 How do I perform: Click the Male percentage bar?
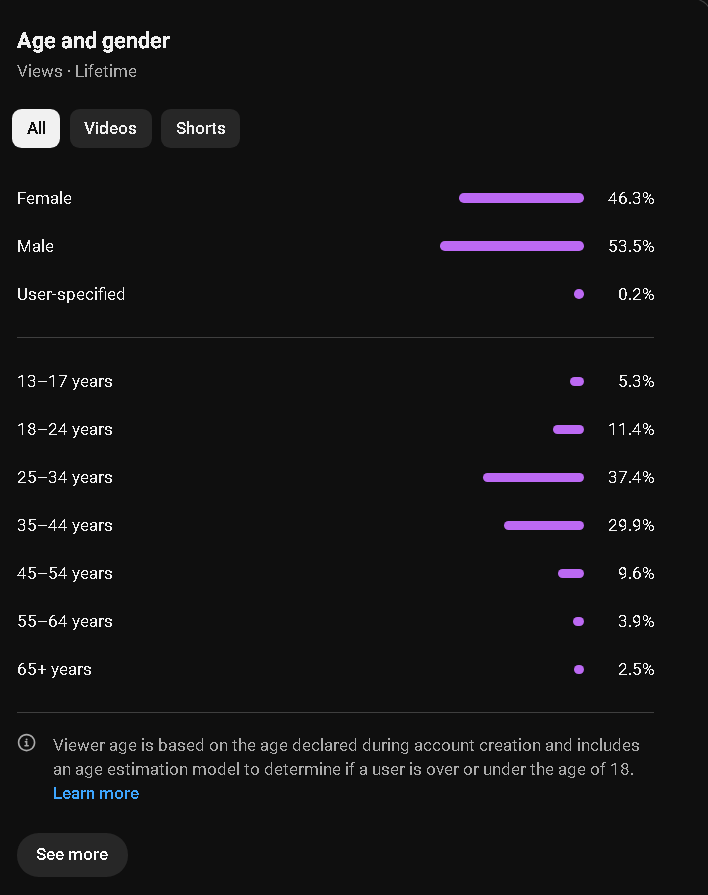pos(512,246)
